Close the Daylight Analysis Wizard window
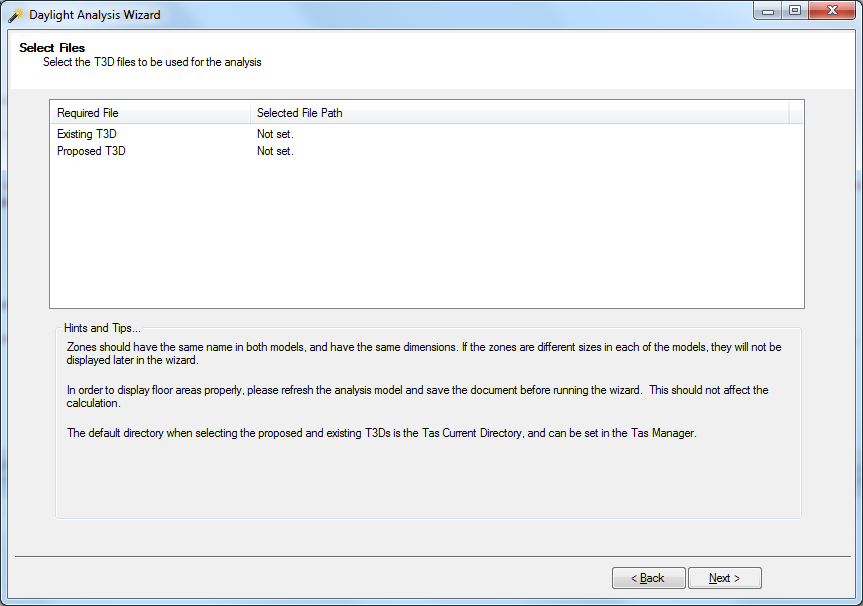The image size is (863, 606). pos(833,10)
